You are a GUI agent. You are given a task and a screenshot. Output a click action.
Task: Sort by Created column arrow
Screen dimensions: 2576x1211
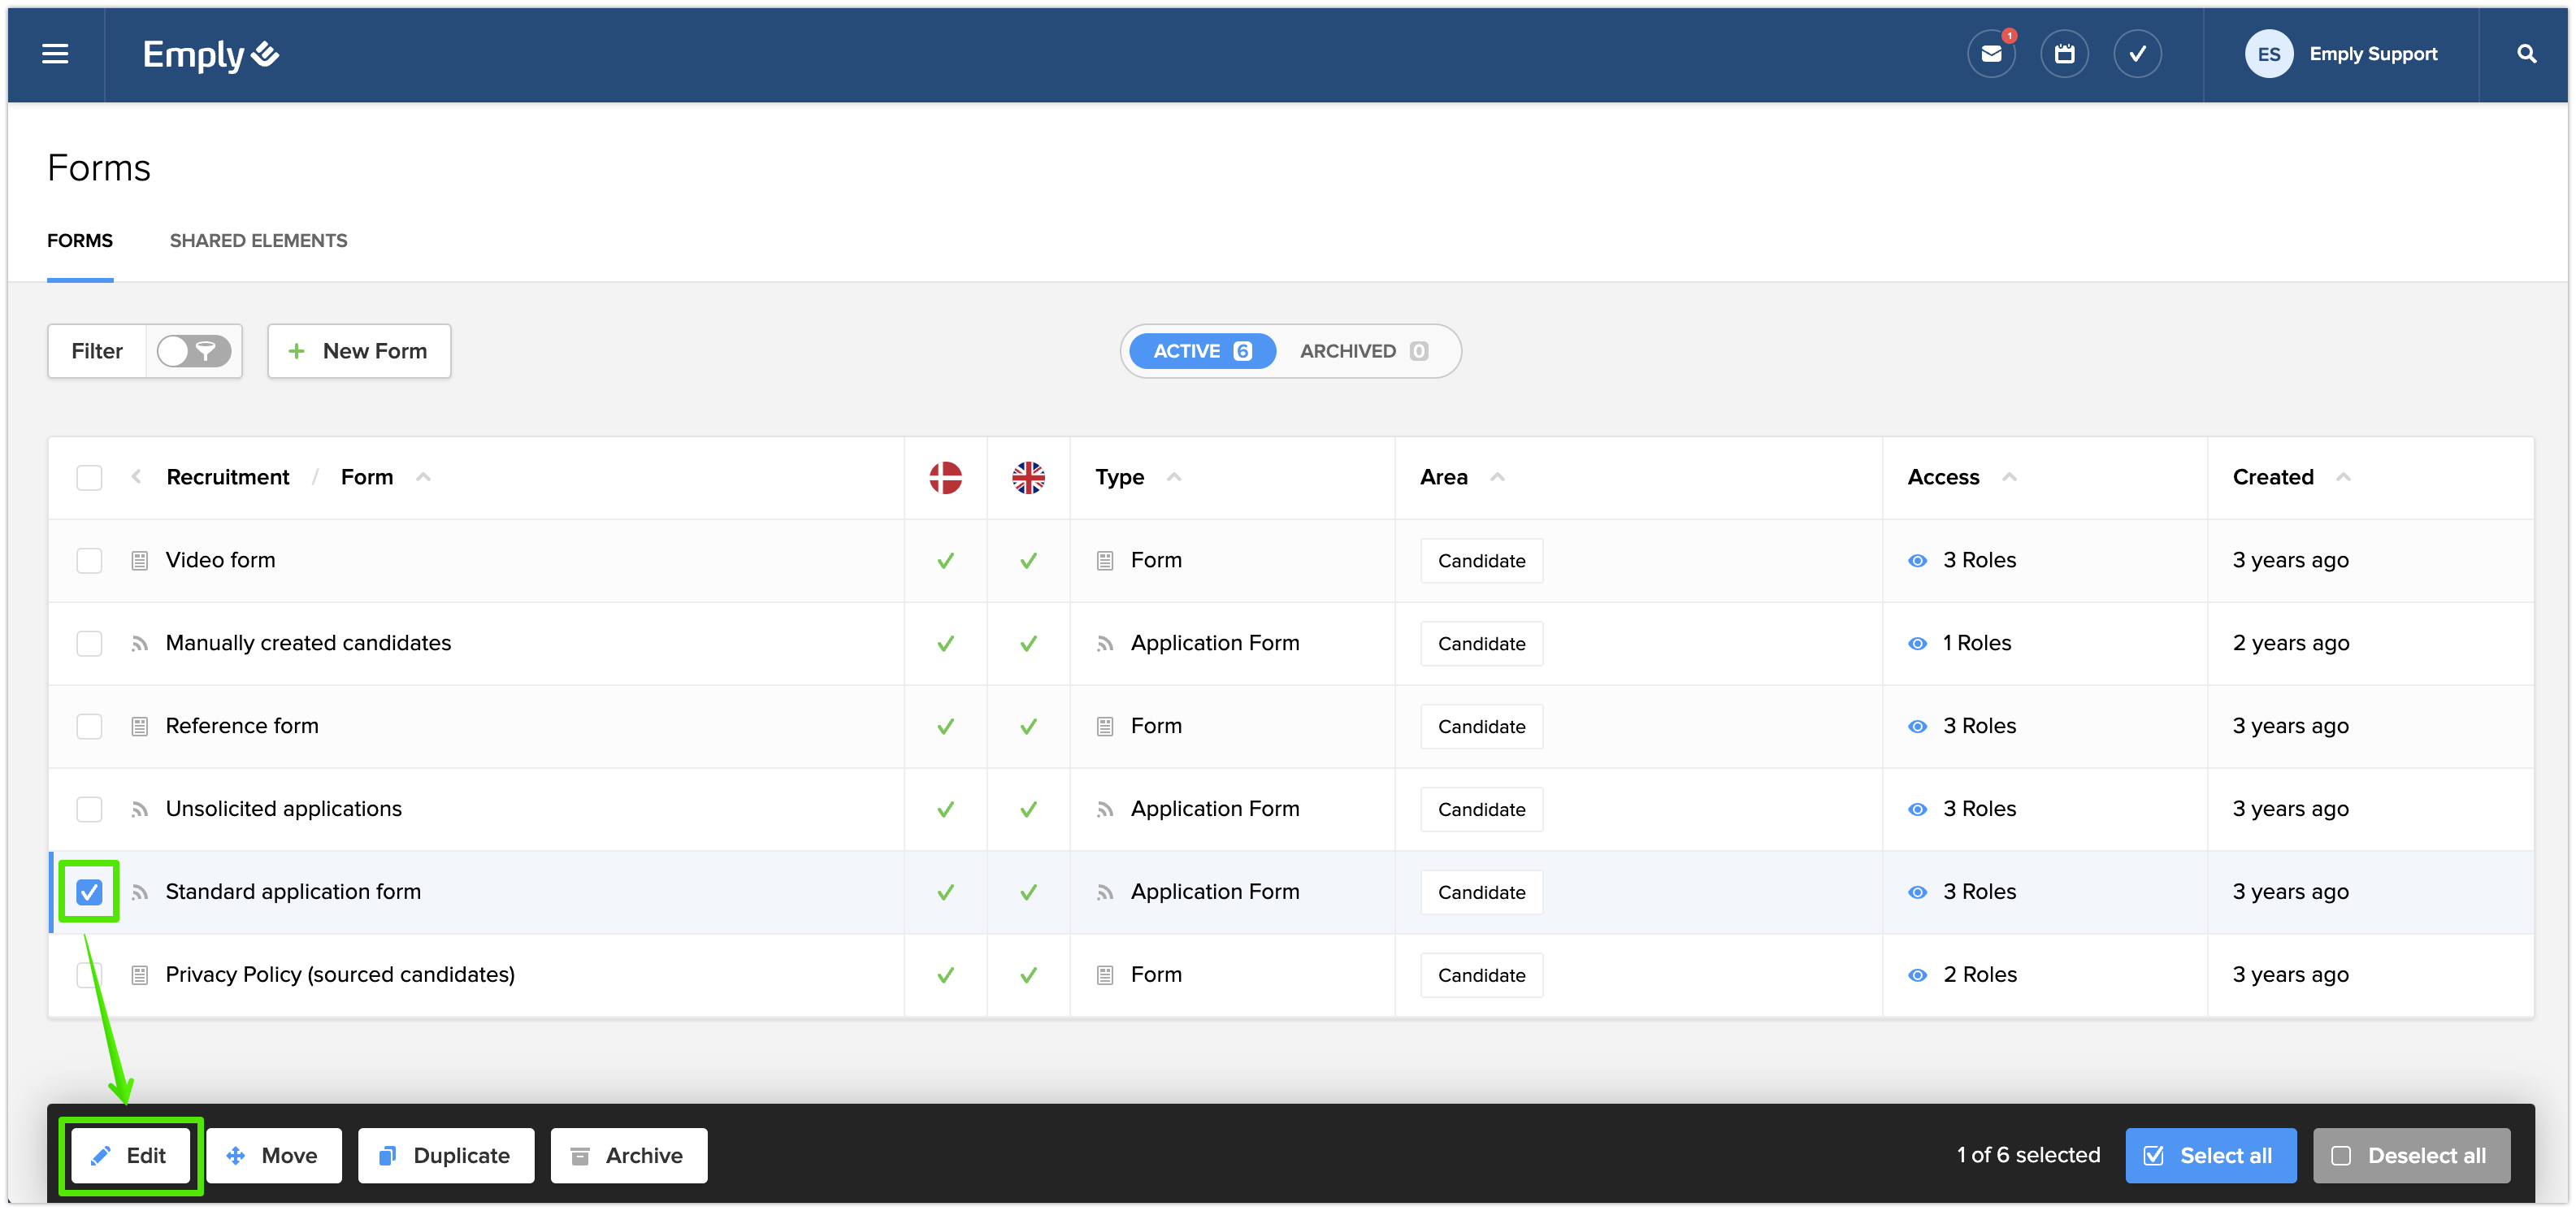coord(2343,477)
